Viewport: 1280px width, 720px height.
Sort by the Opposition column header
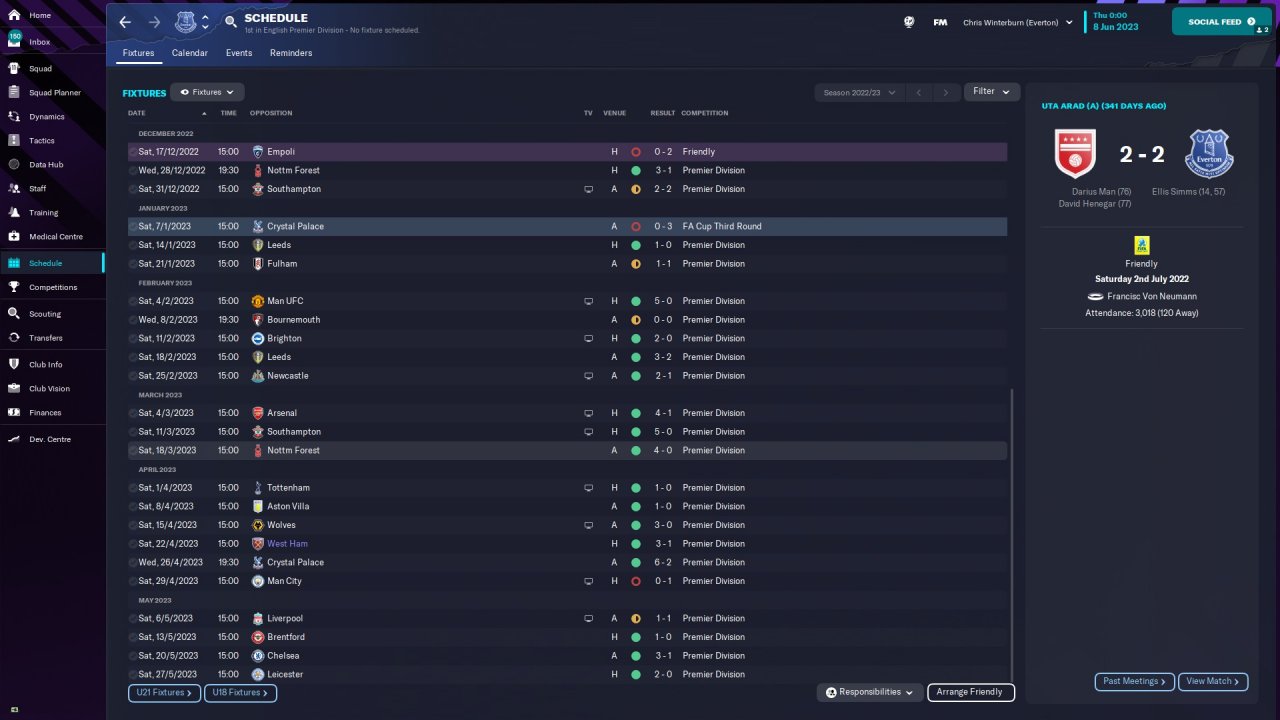(272, 113)
